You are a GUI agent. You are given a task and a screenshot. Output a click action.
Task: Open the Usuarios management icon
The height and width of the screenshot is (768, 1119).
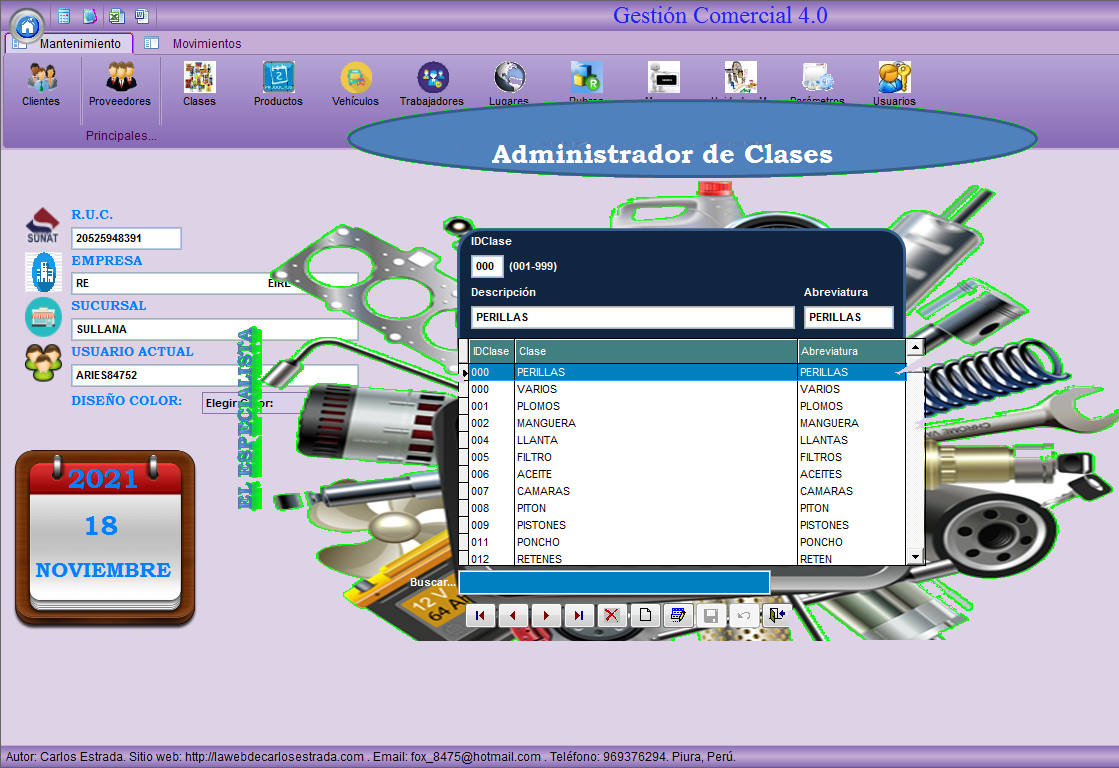tap(894, 83)
